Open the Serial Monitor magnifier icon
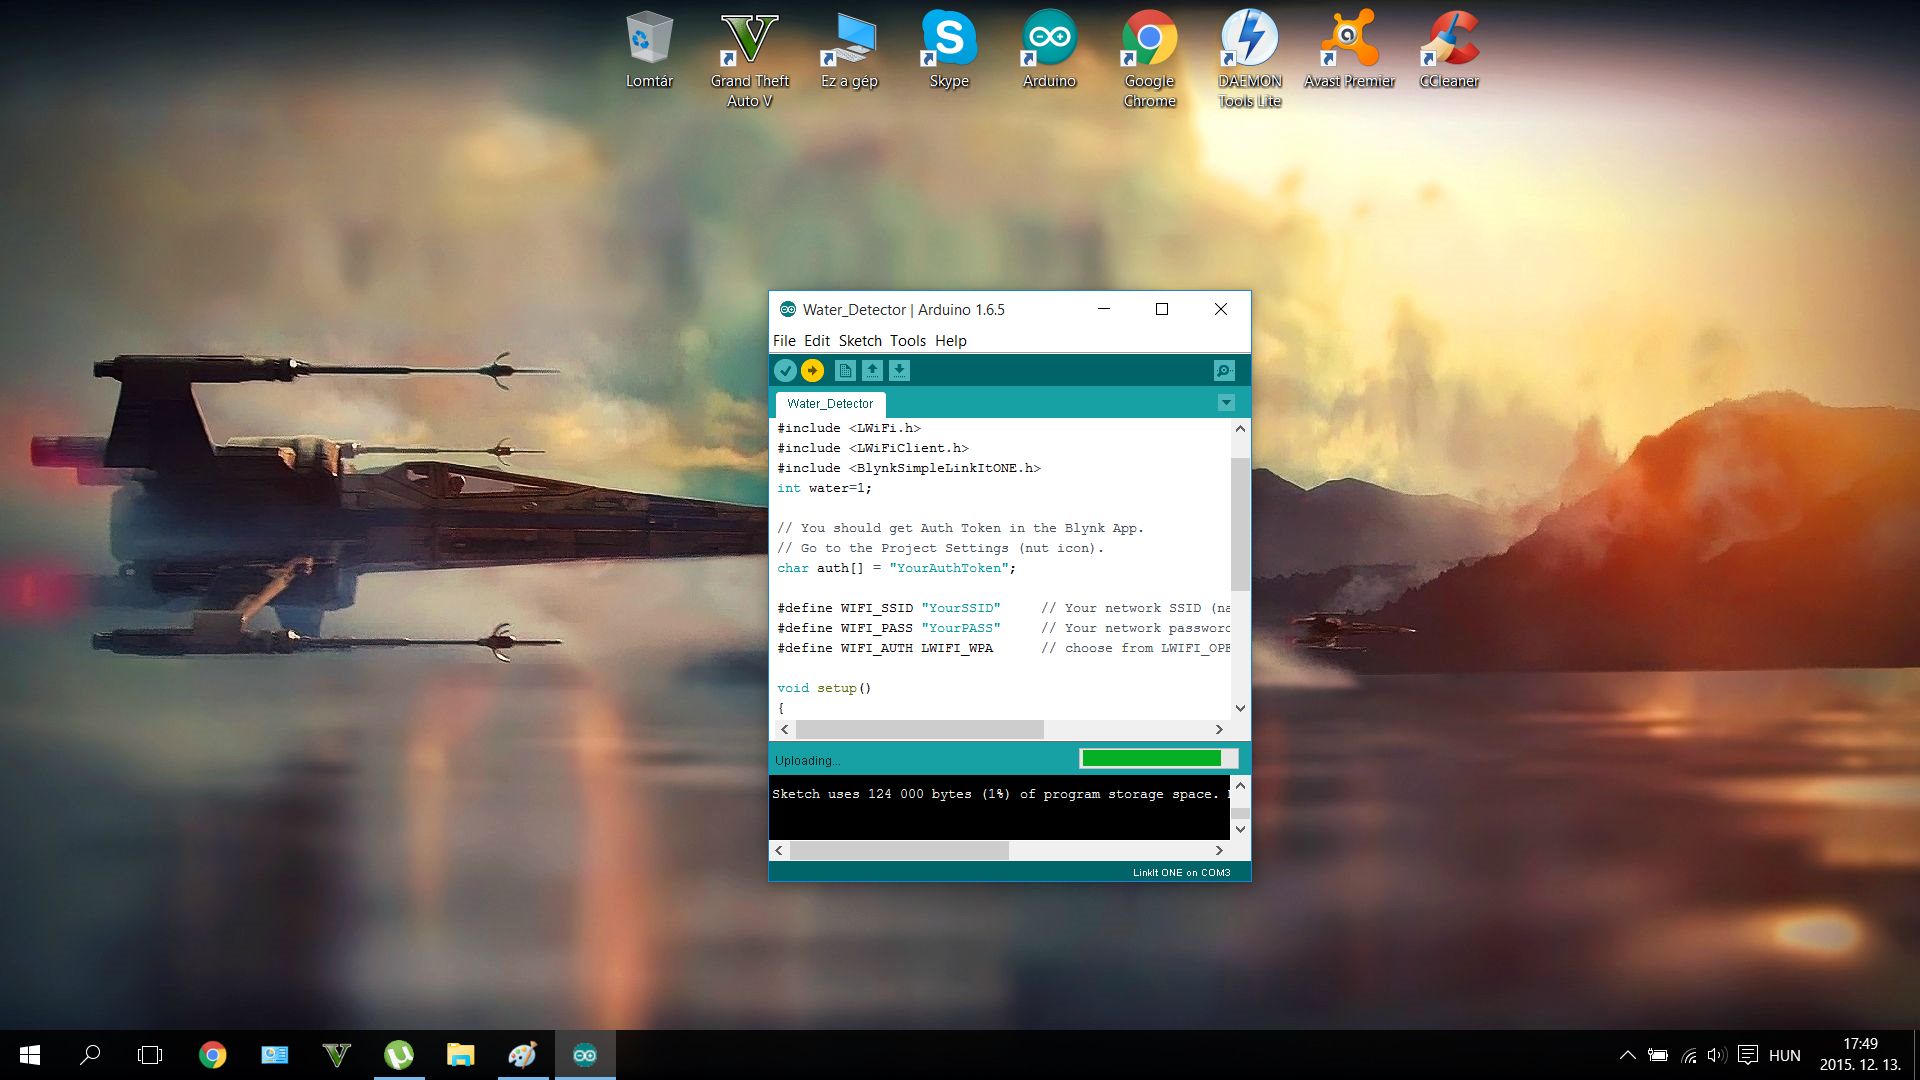Viewport: 1920px width, 1080px height. pyautogui.click(x=1224, y=371)
